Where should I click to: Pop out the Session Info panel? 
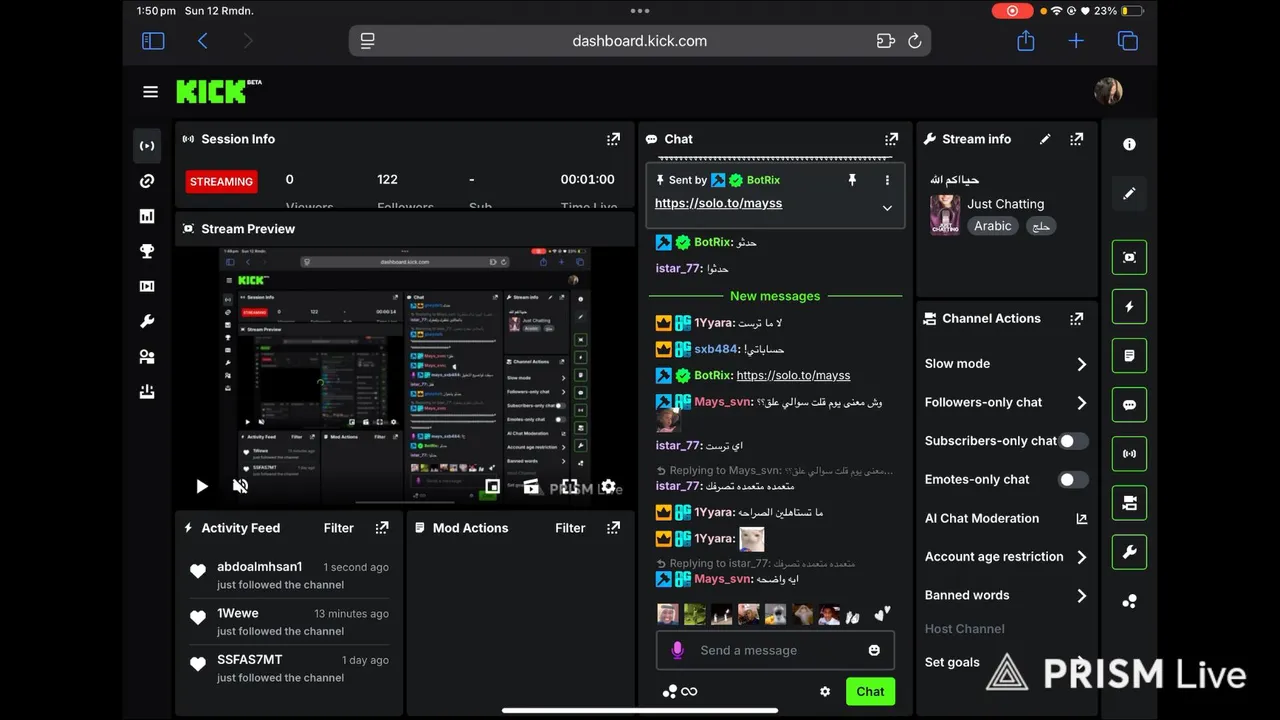coord(613,139)
